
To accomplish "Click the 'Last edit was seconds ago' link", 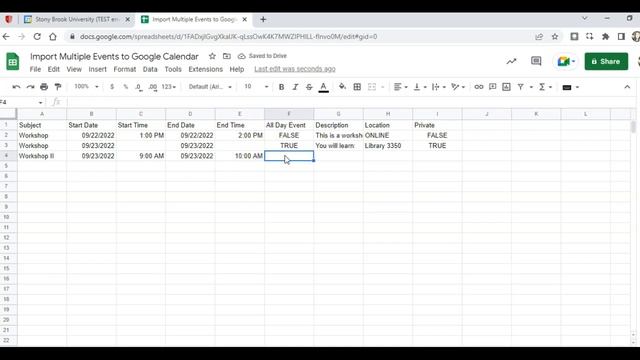I will pos(295,69).
